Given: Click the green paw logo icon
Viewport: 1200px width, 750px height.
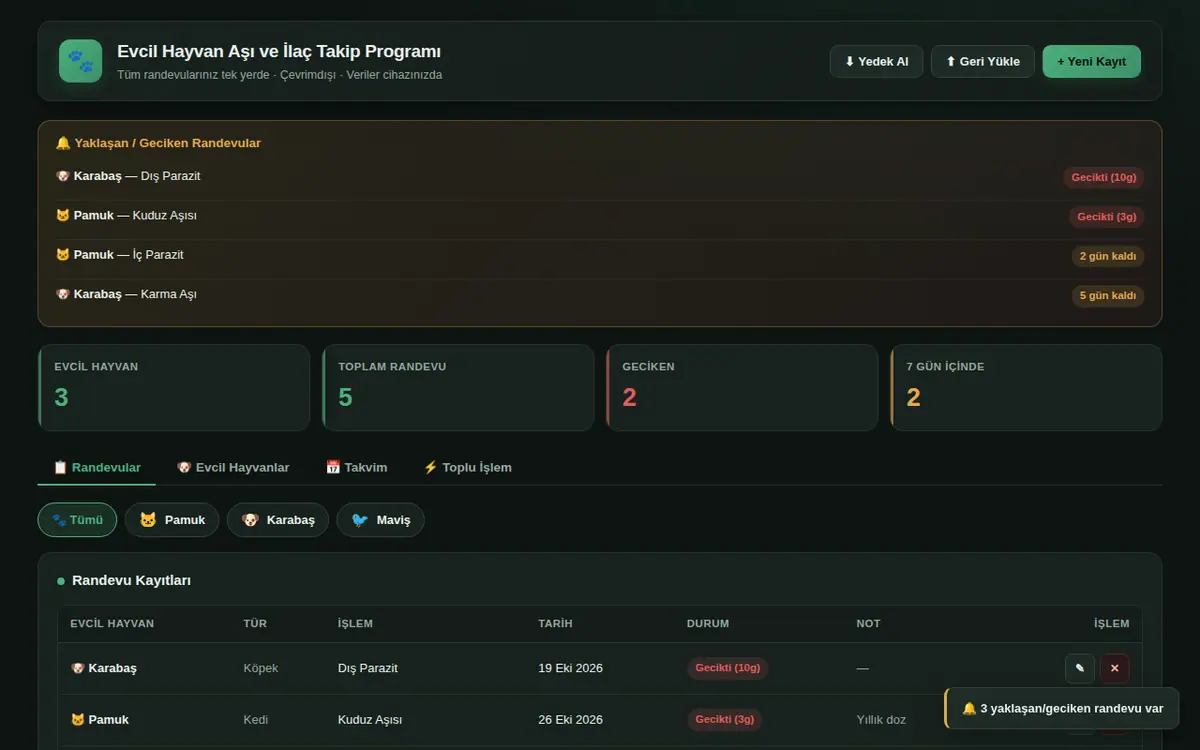Looking at the screenshot, I should click(x=80, y=61).
